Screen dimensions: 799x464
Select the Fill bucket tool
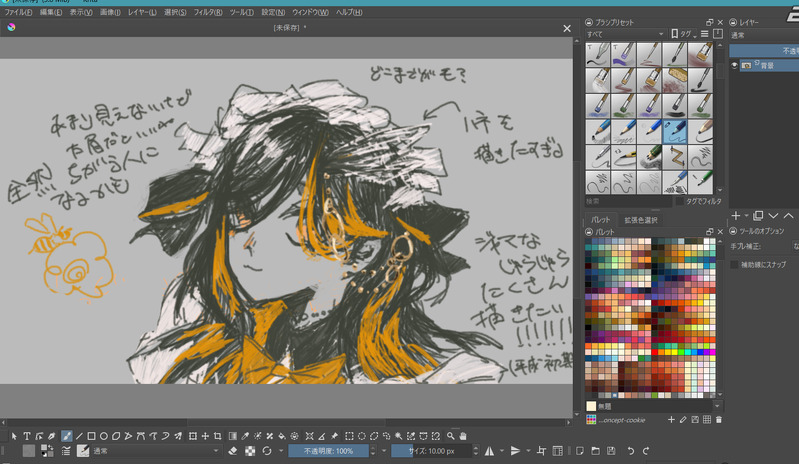coord(282,436)
